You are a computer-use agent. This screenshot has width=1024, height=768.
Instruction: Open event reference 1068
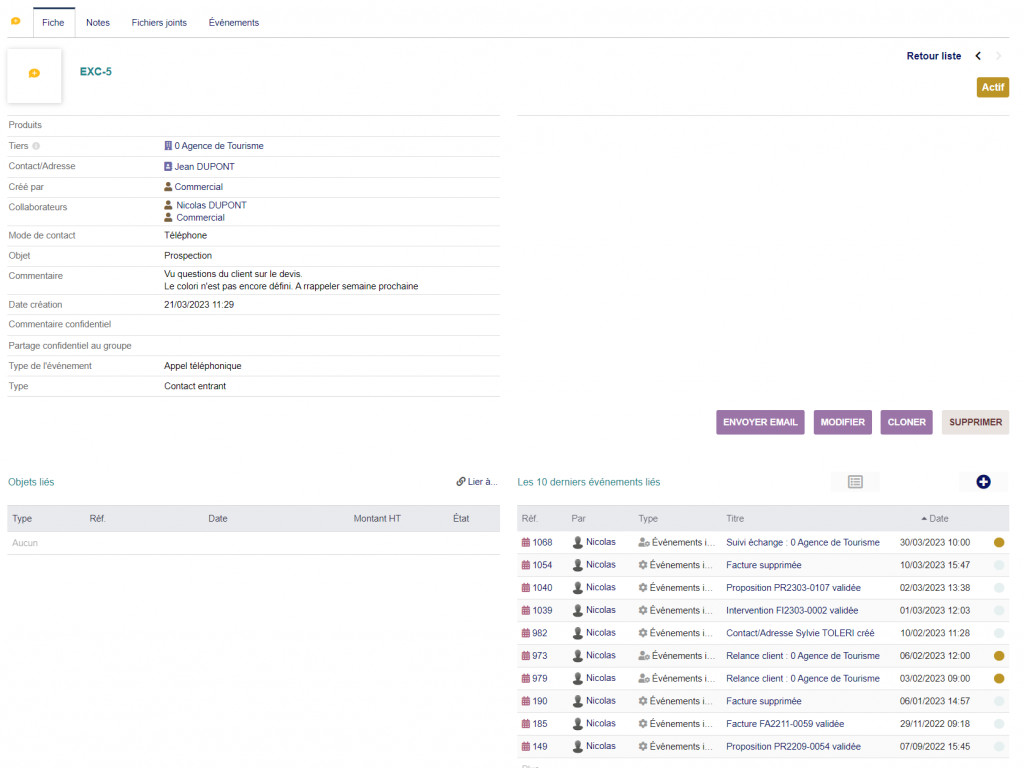537,542
